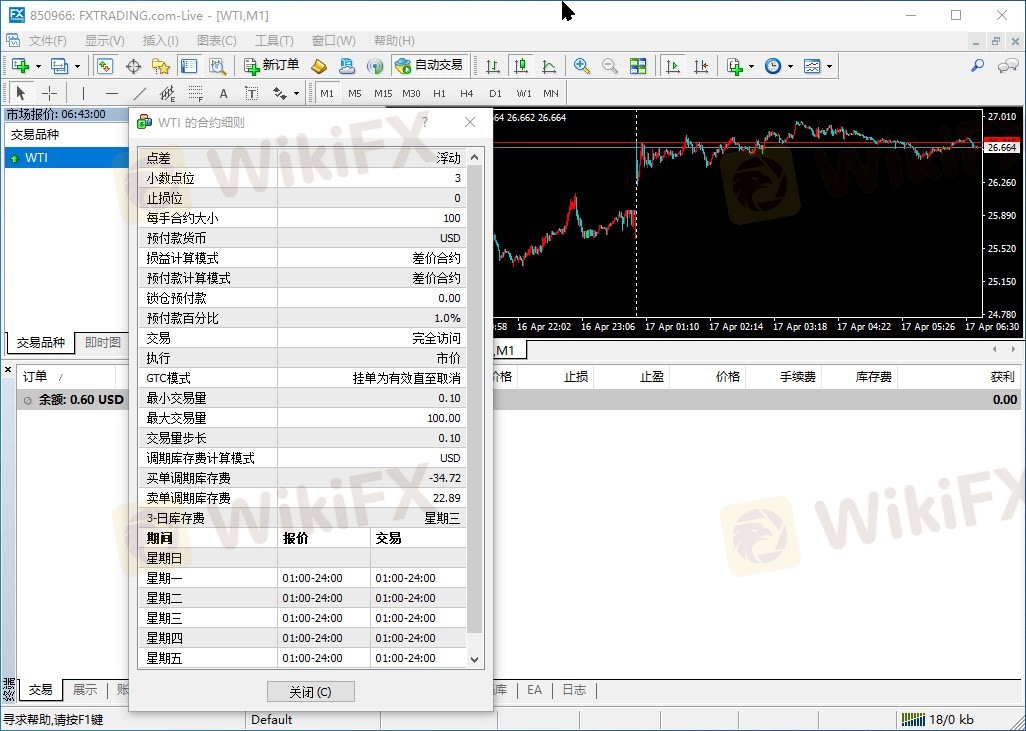Open the Navigator star-folder icon

pyautogui.click(x=161, y=66)
